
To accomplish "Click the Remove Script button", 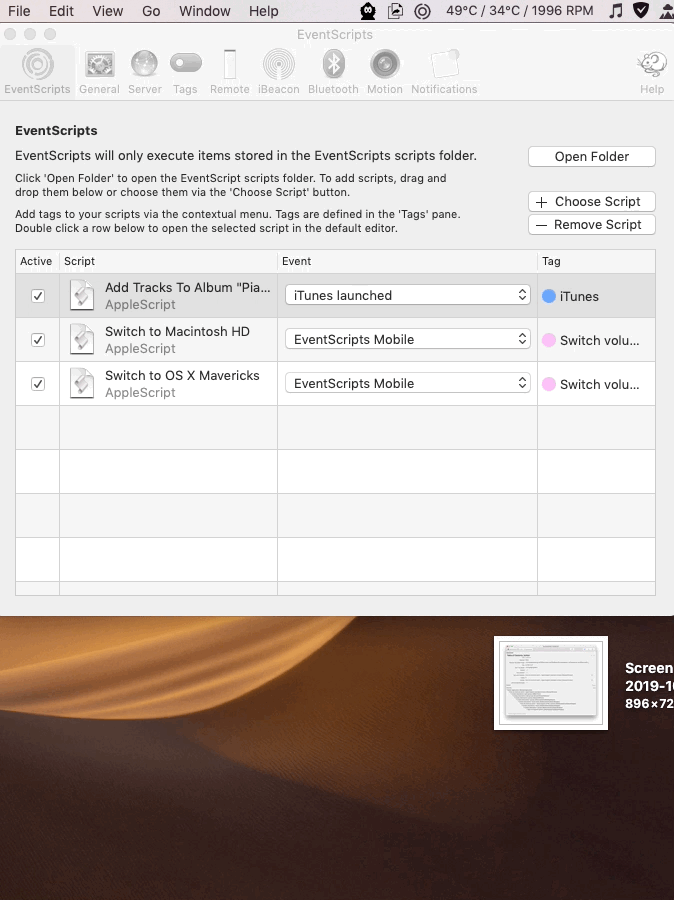I will click(591, 224).
